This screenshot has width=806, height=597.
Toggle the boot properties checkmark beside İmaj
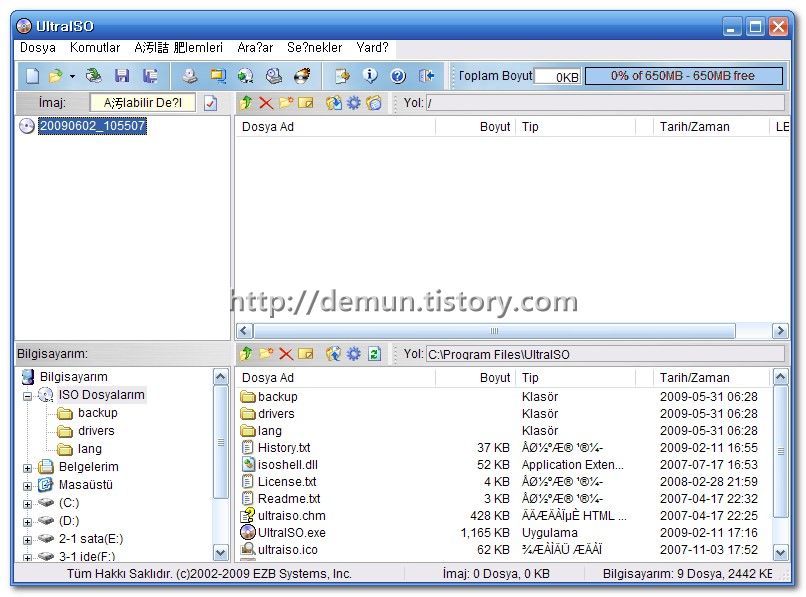click(210, 103)
